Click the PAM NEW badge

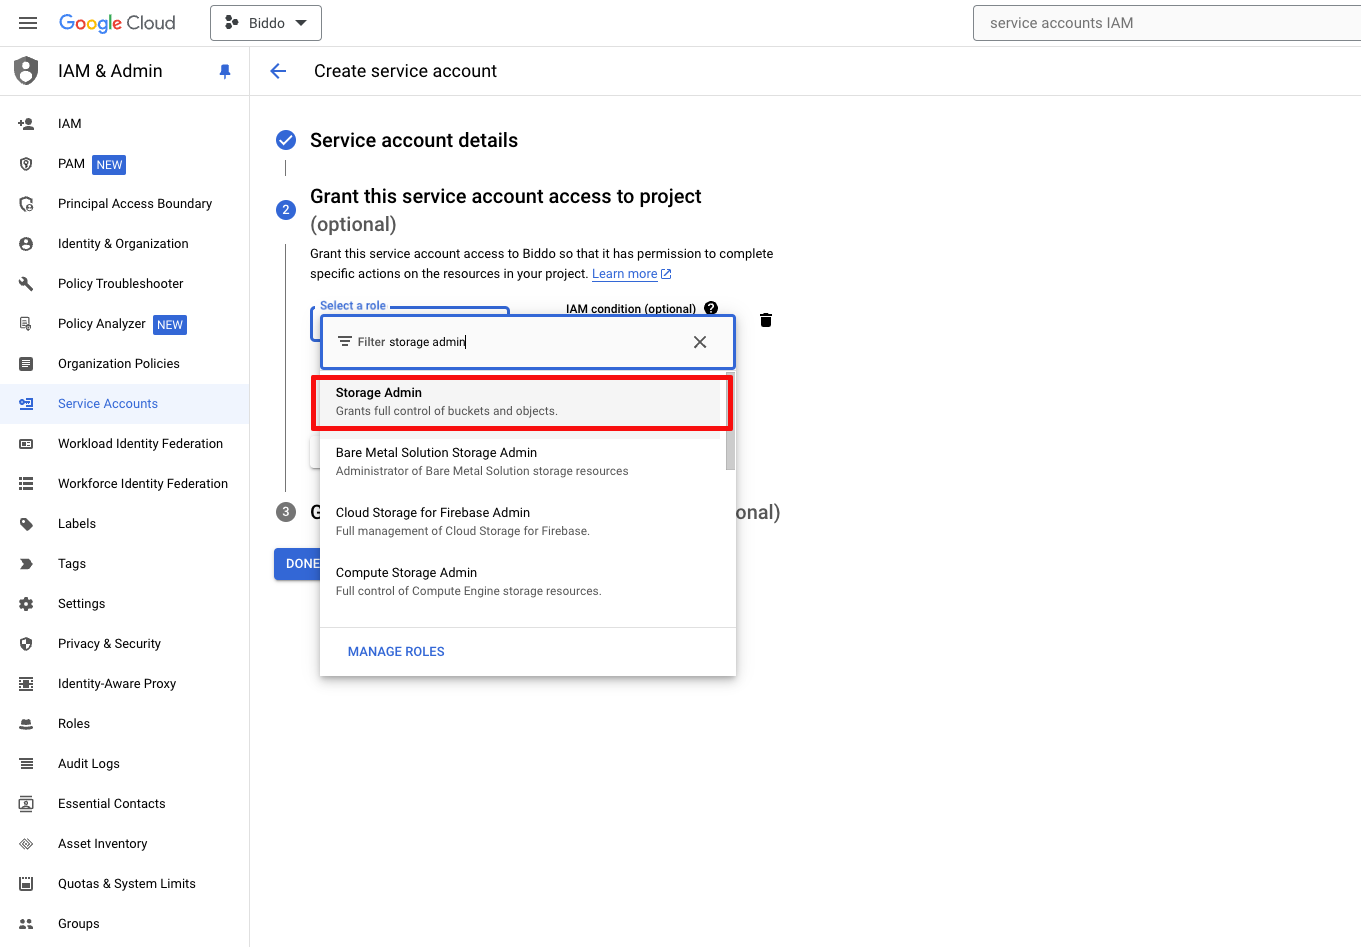click(109, 165)
